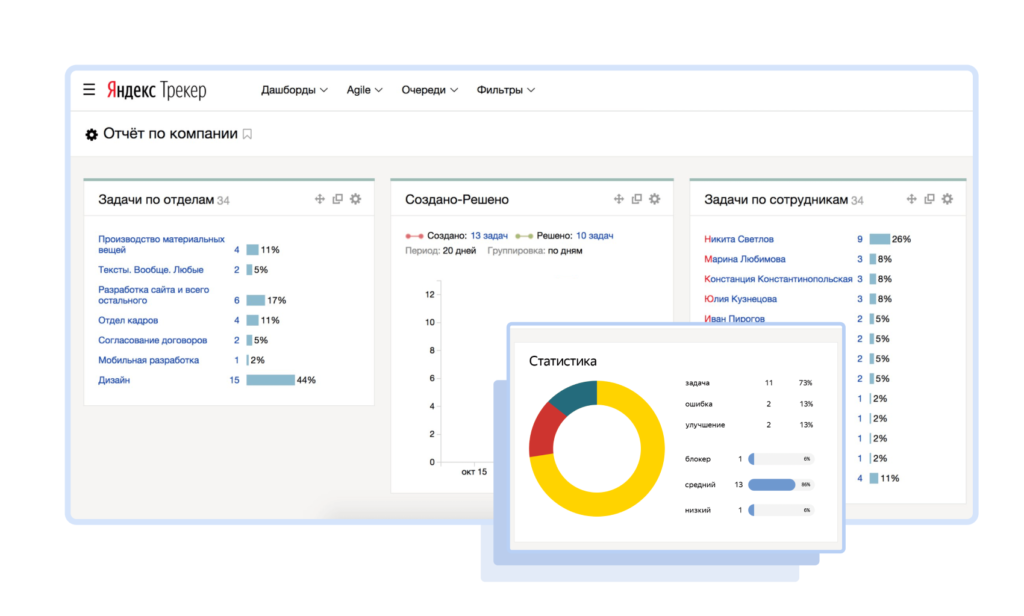1024x616 pixels.
Task: Clone the Задачи по сотрудникам widget
Action: pos(929,199)
